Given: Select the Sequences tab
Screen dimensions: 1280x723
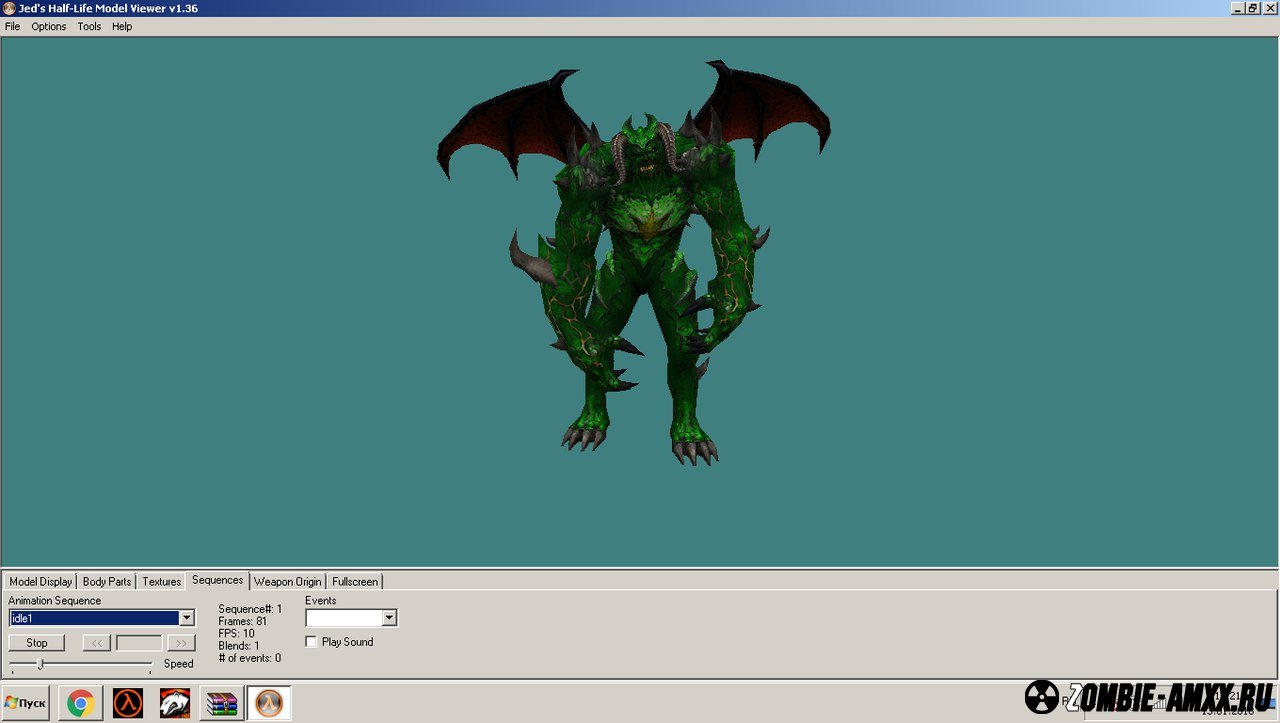Looking at the screenshot, I should 217,580.
